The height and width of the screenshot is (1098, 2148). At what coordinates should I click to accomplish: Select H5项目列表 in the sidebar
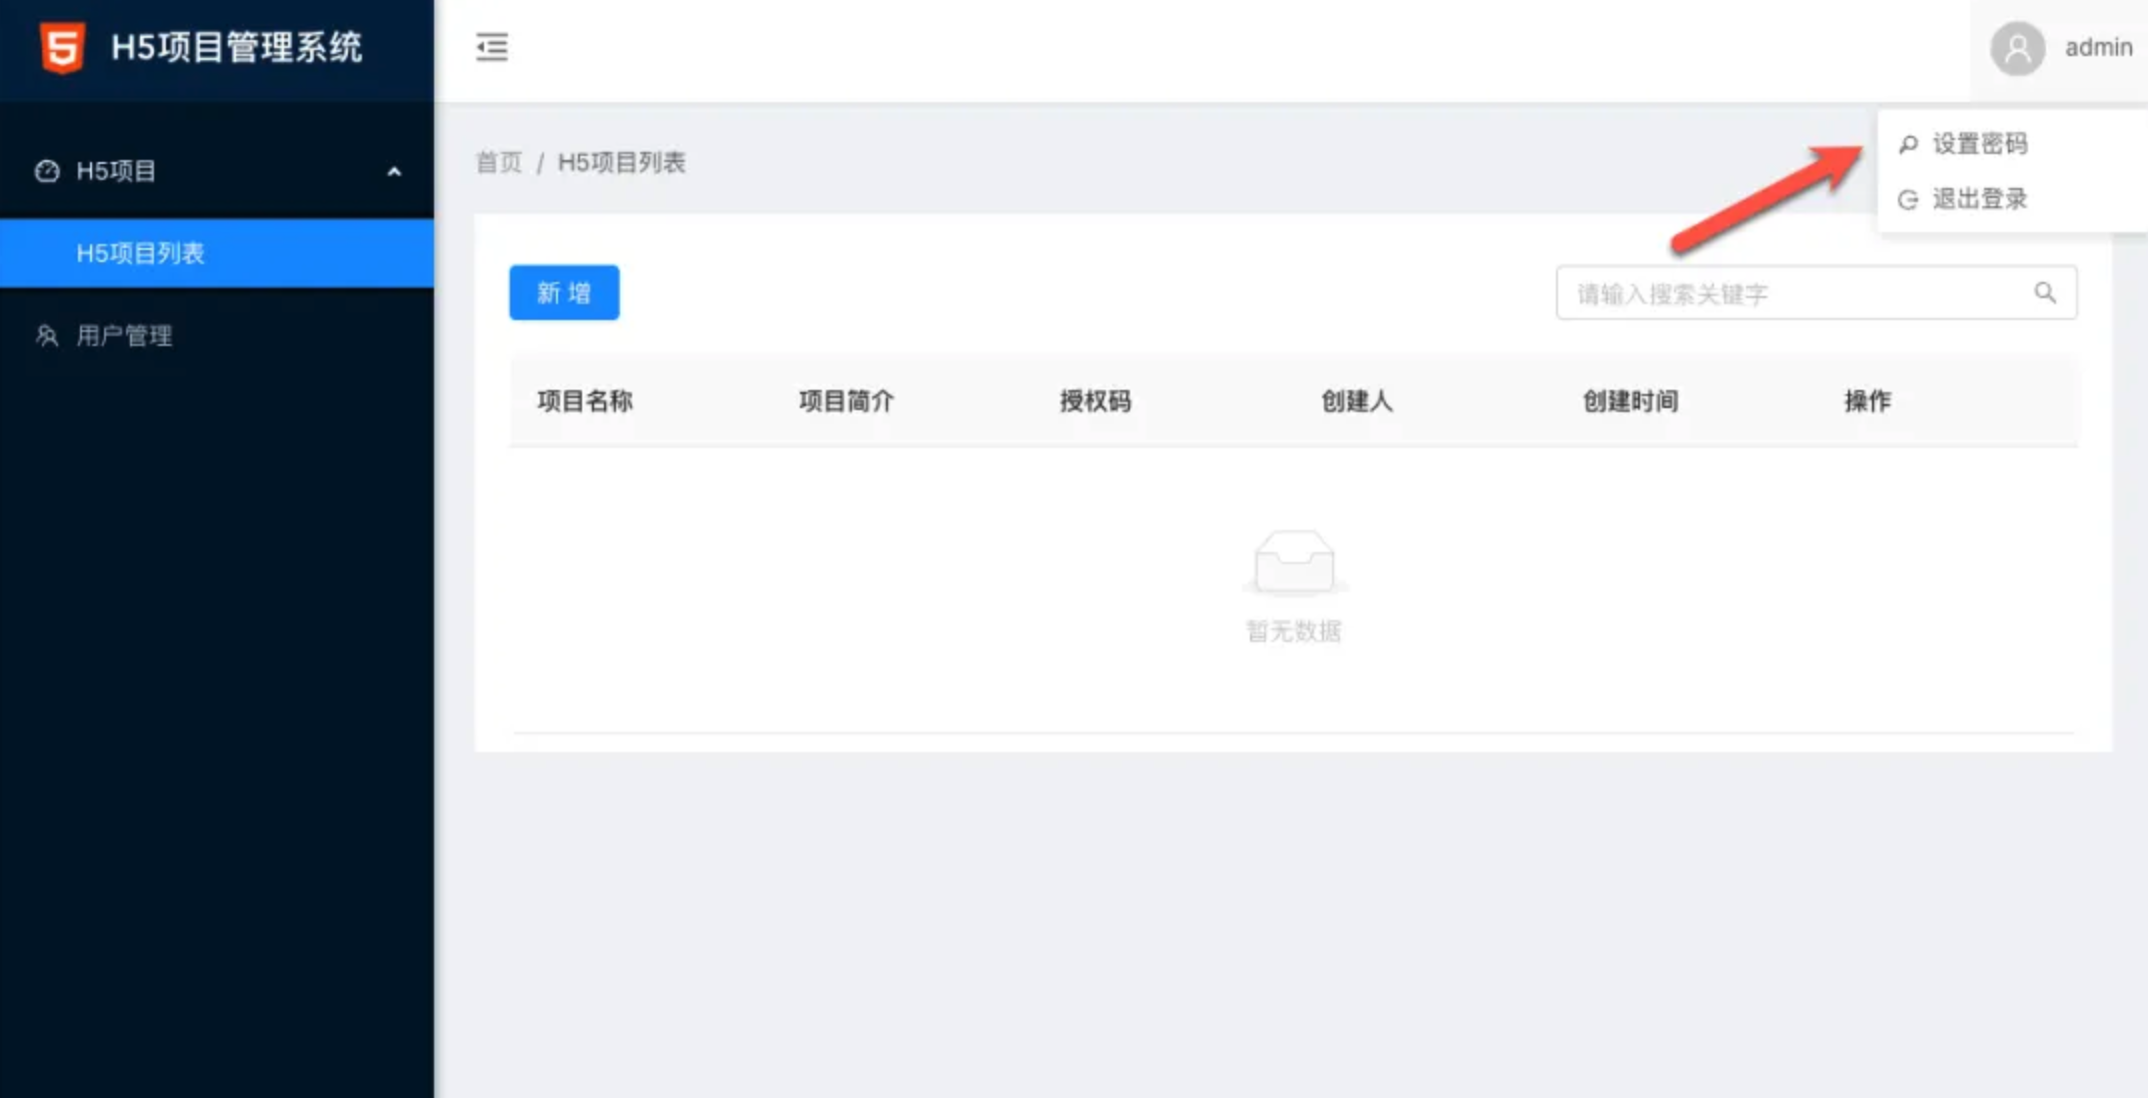[141, 253]
